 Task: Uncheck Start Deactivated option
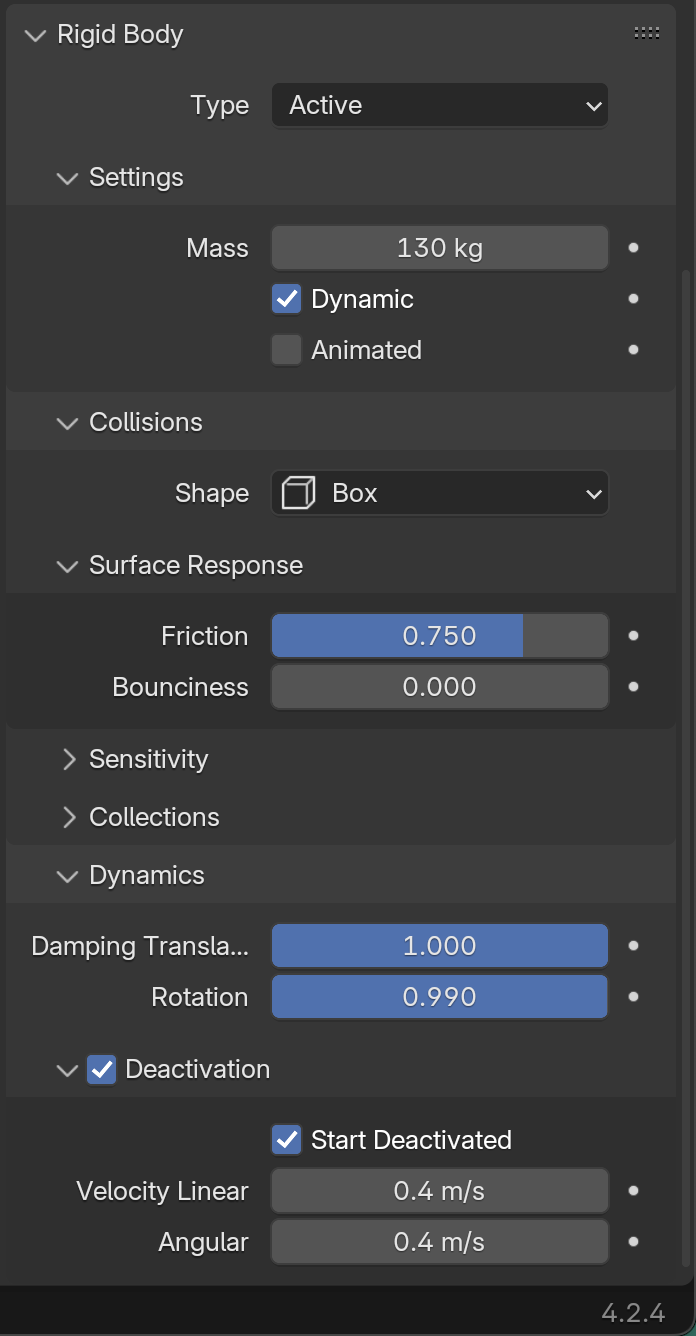[x=287, y=1140]
